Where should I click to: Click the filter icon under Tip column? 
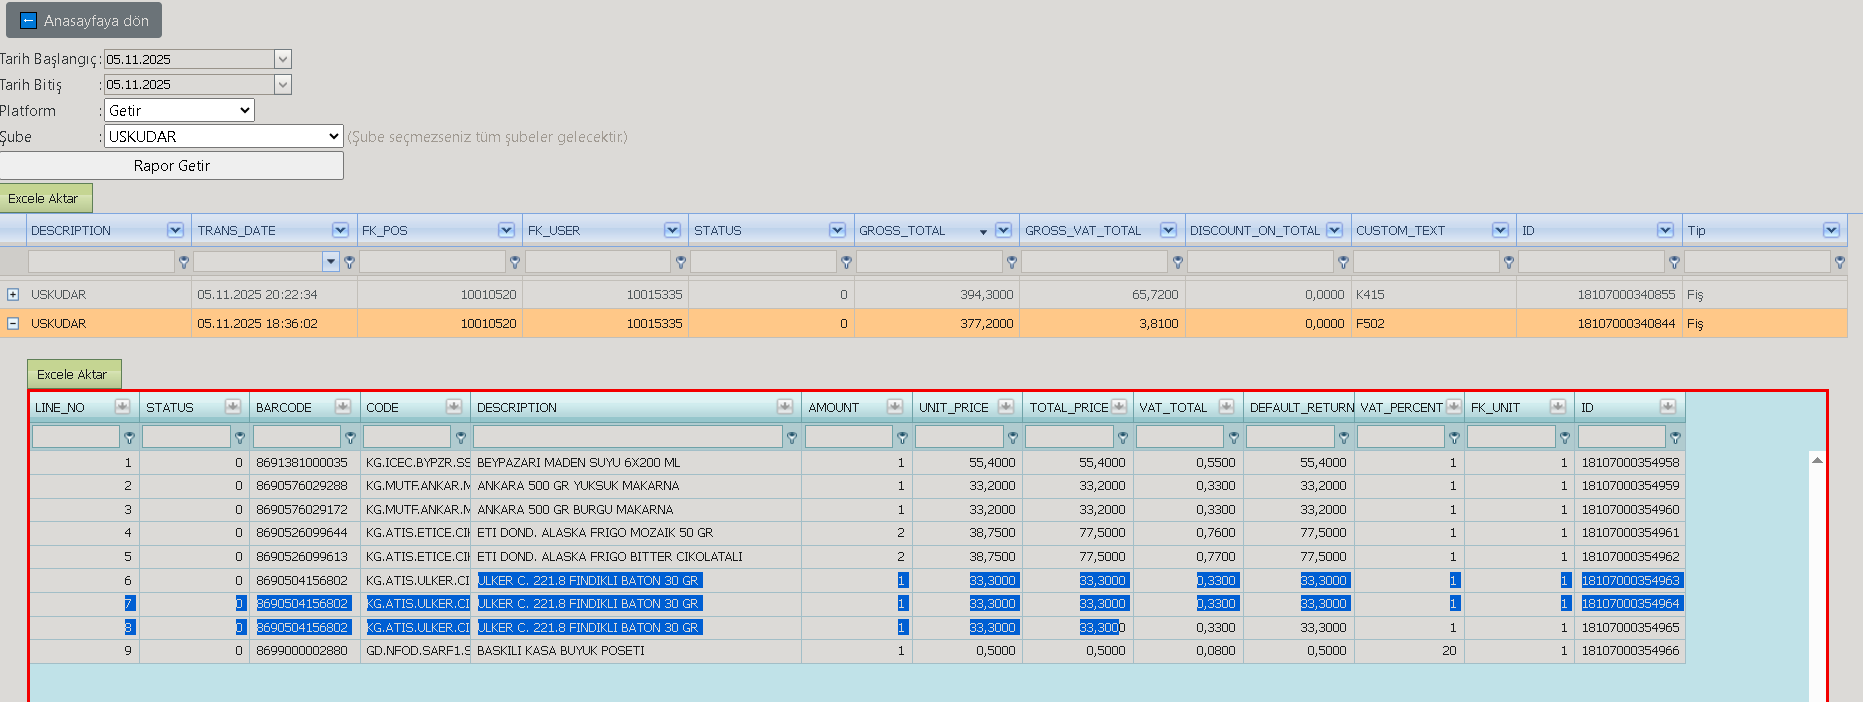tap(1839, 262)
